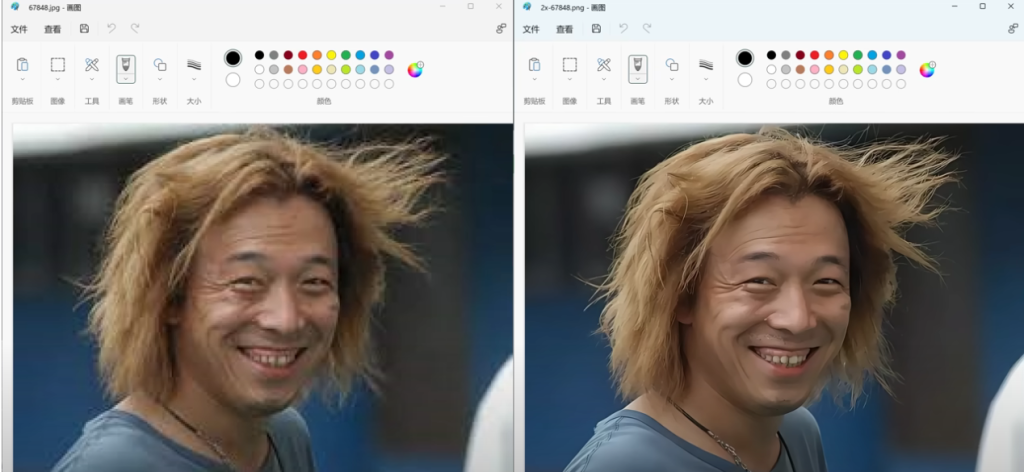Click 画笔 label in right window
Viewport: 1024px width, 472px height.
[x=637, y=101]
